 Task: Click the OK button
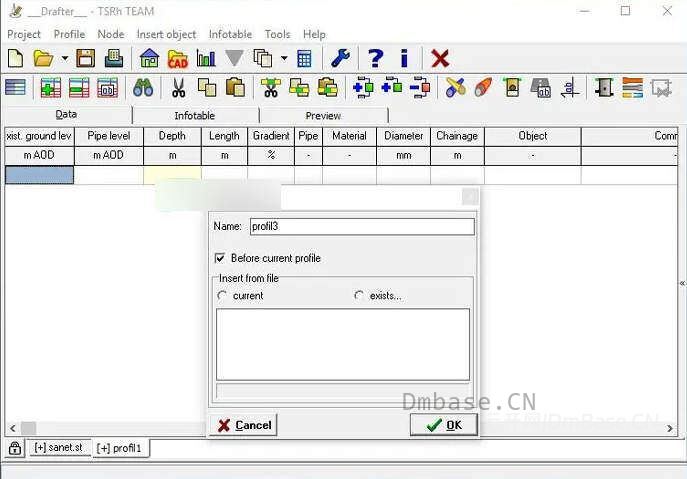(x=443, y=425)
